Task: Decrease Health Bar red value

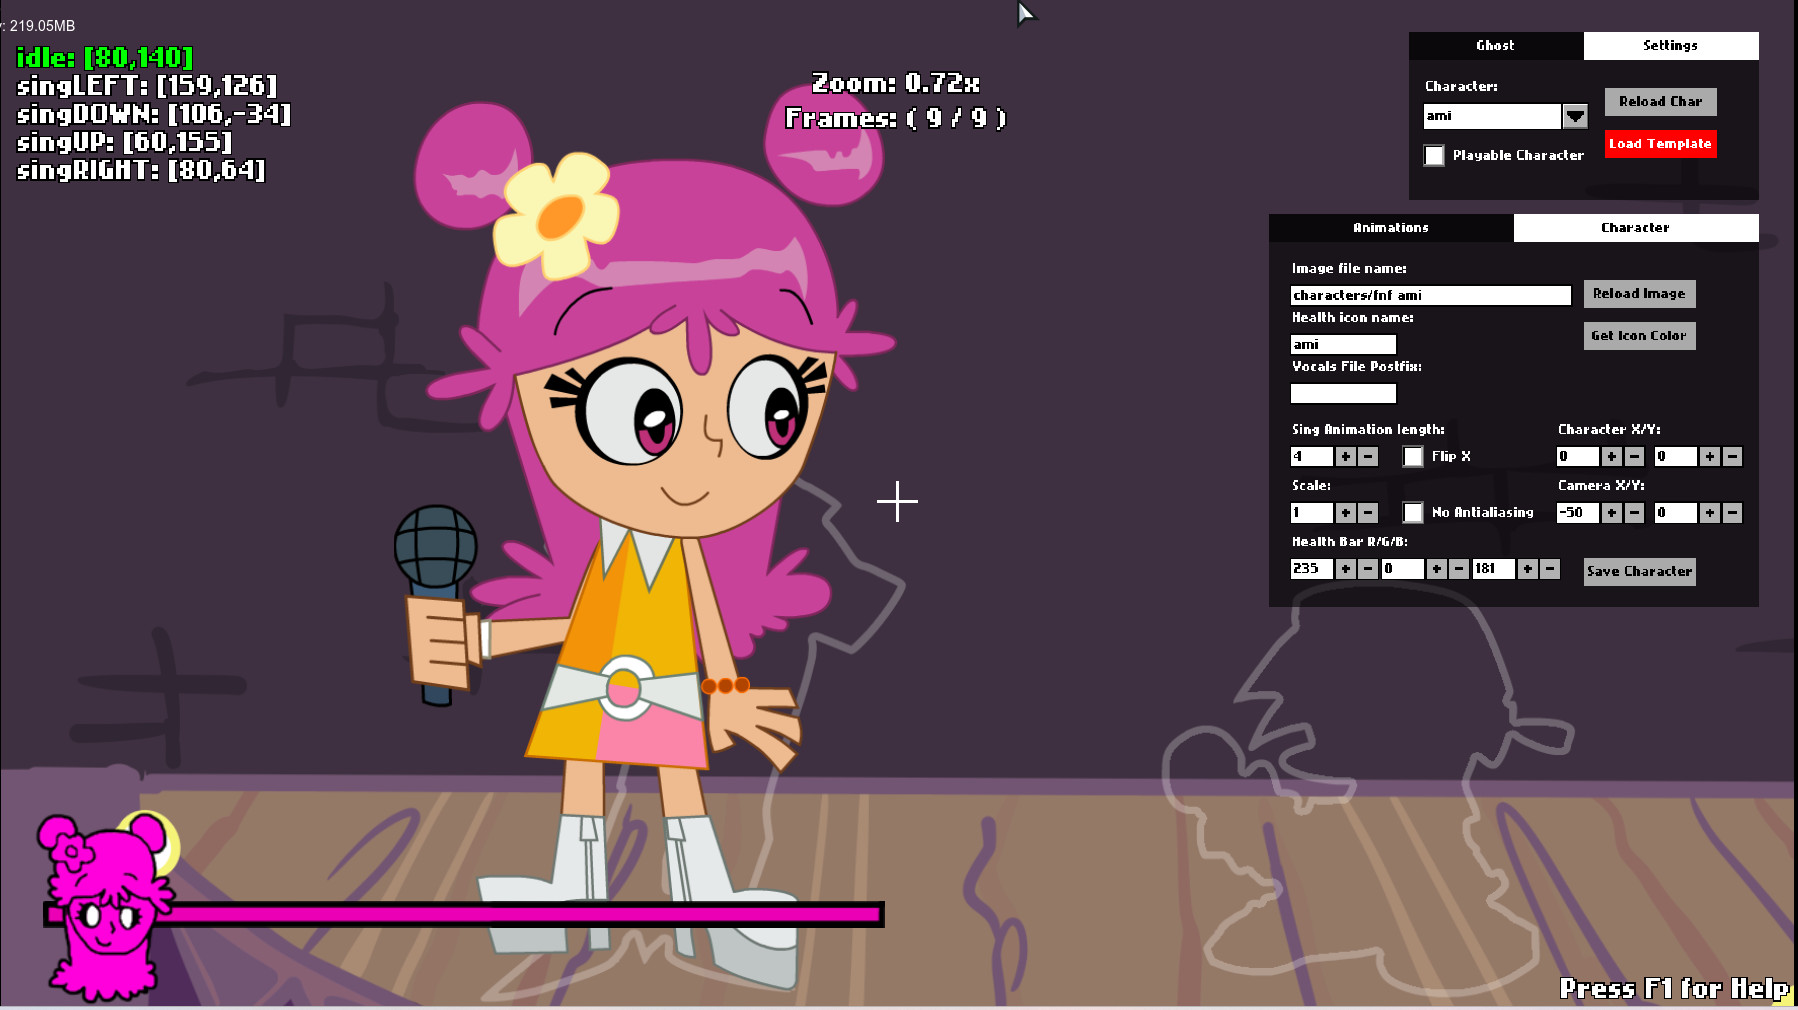Action: (x=1368, y=569)
